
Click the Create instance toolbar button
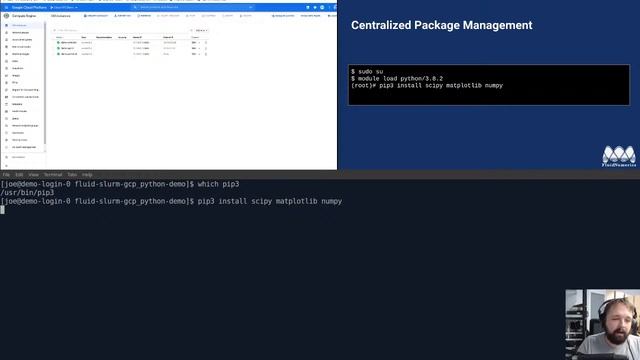point(96,16)
